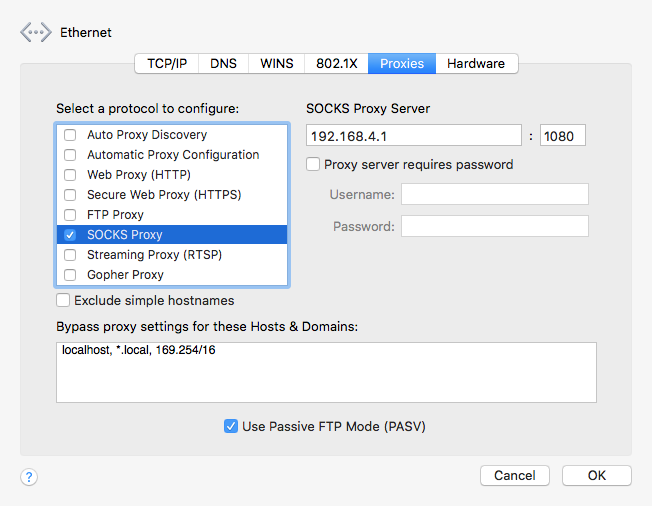652x506 pixels.
Task: Disable Use Passive FTP Mode (PASV)
Action: (231, 426)
